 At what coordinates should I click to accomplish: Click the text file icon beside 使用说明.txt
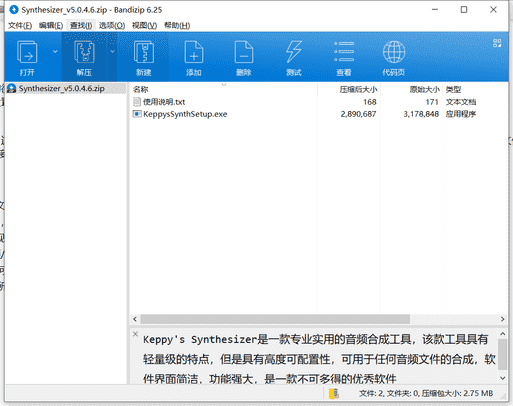(x=137, y=102)
